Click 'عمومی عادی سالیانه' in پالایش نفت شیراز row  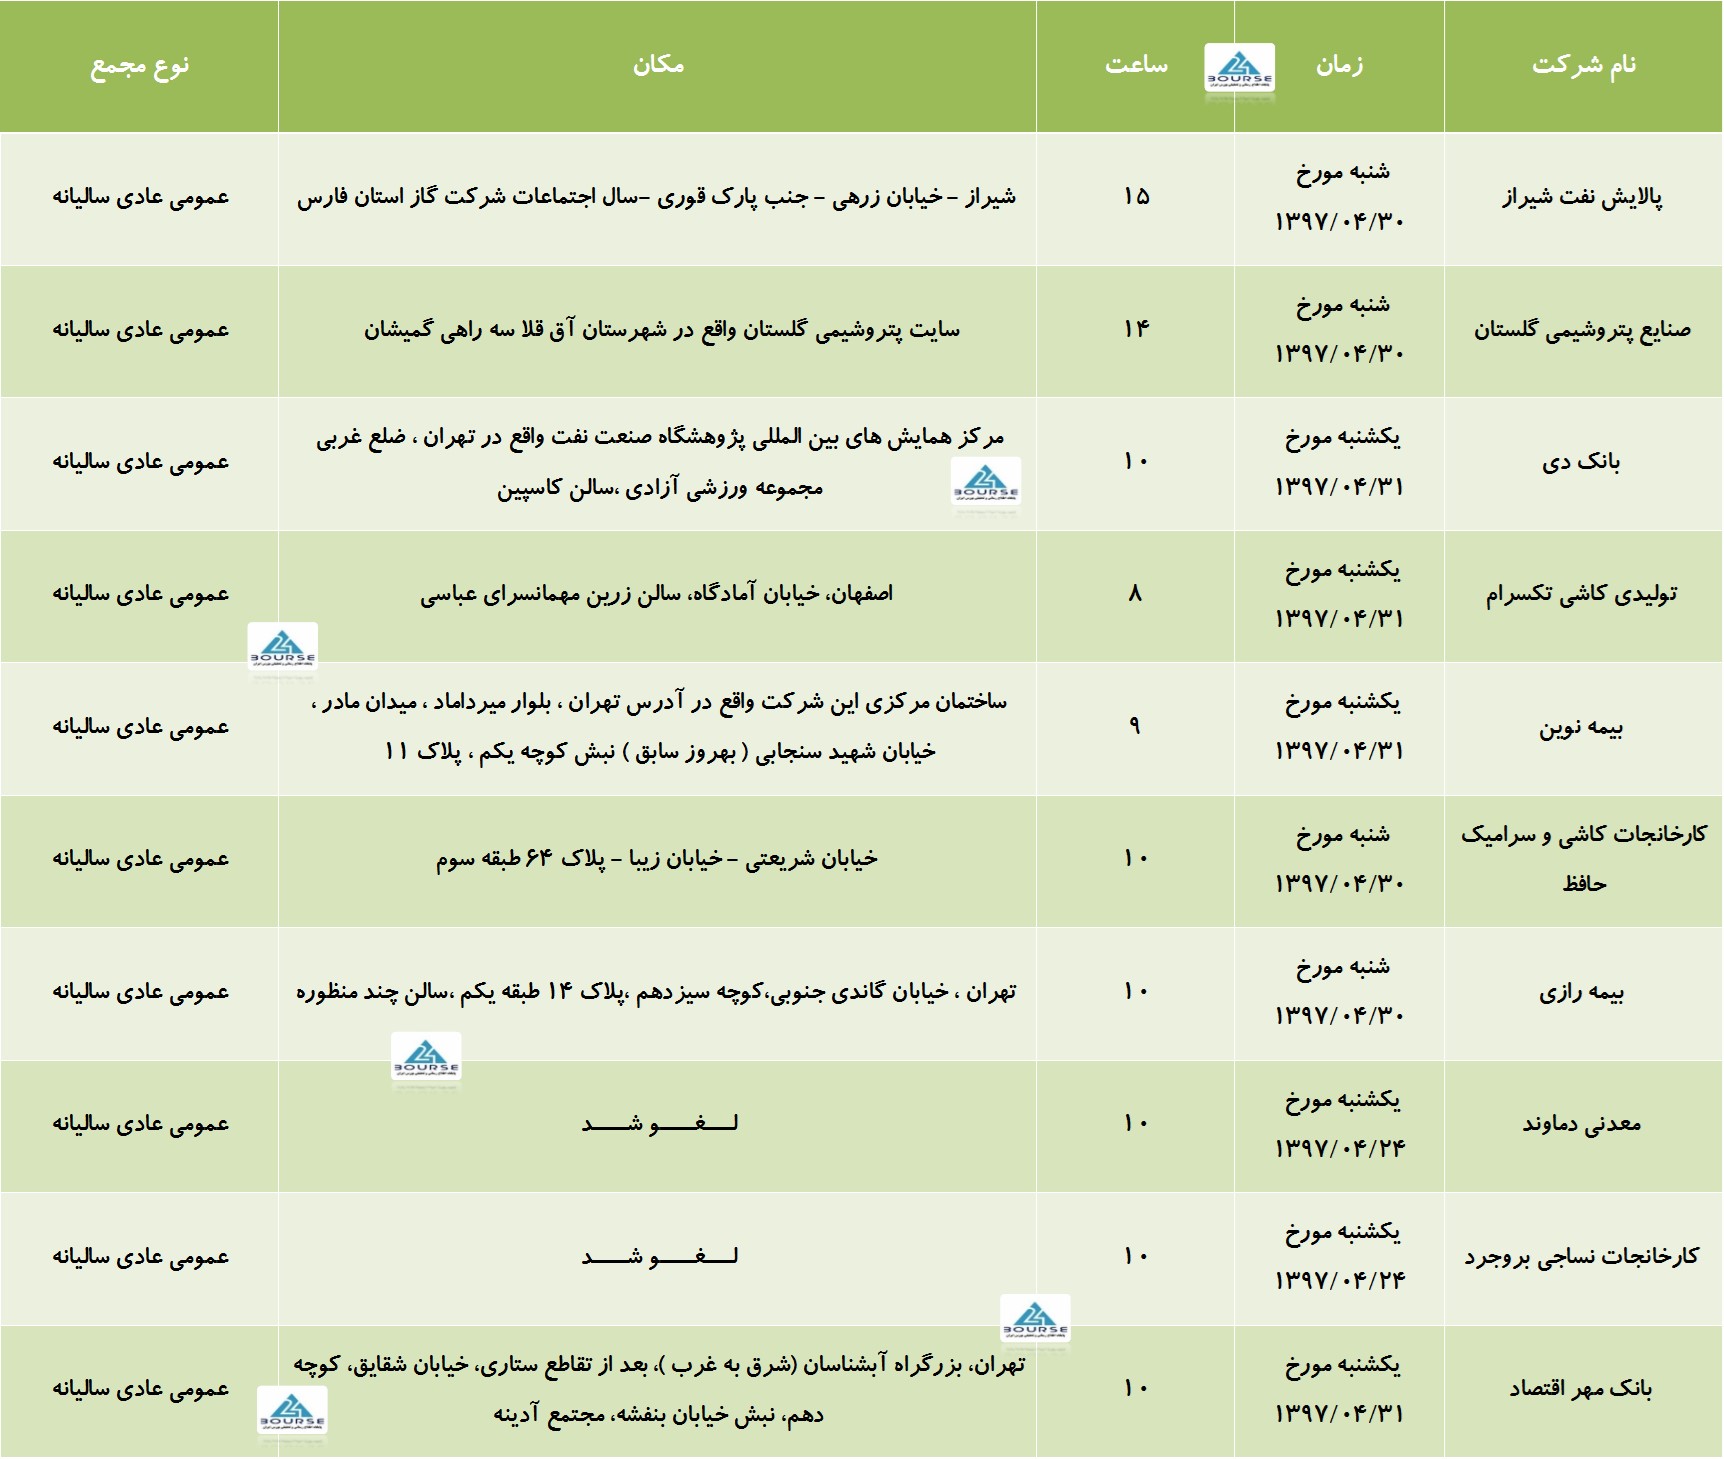point(140,197)
